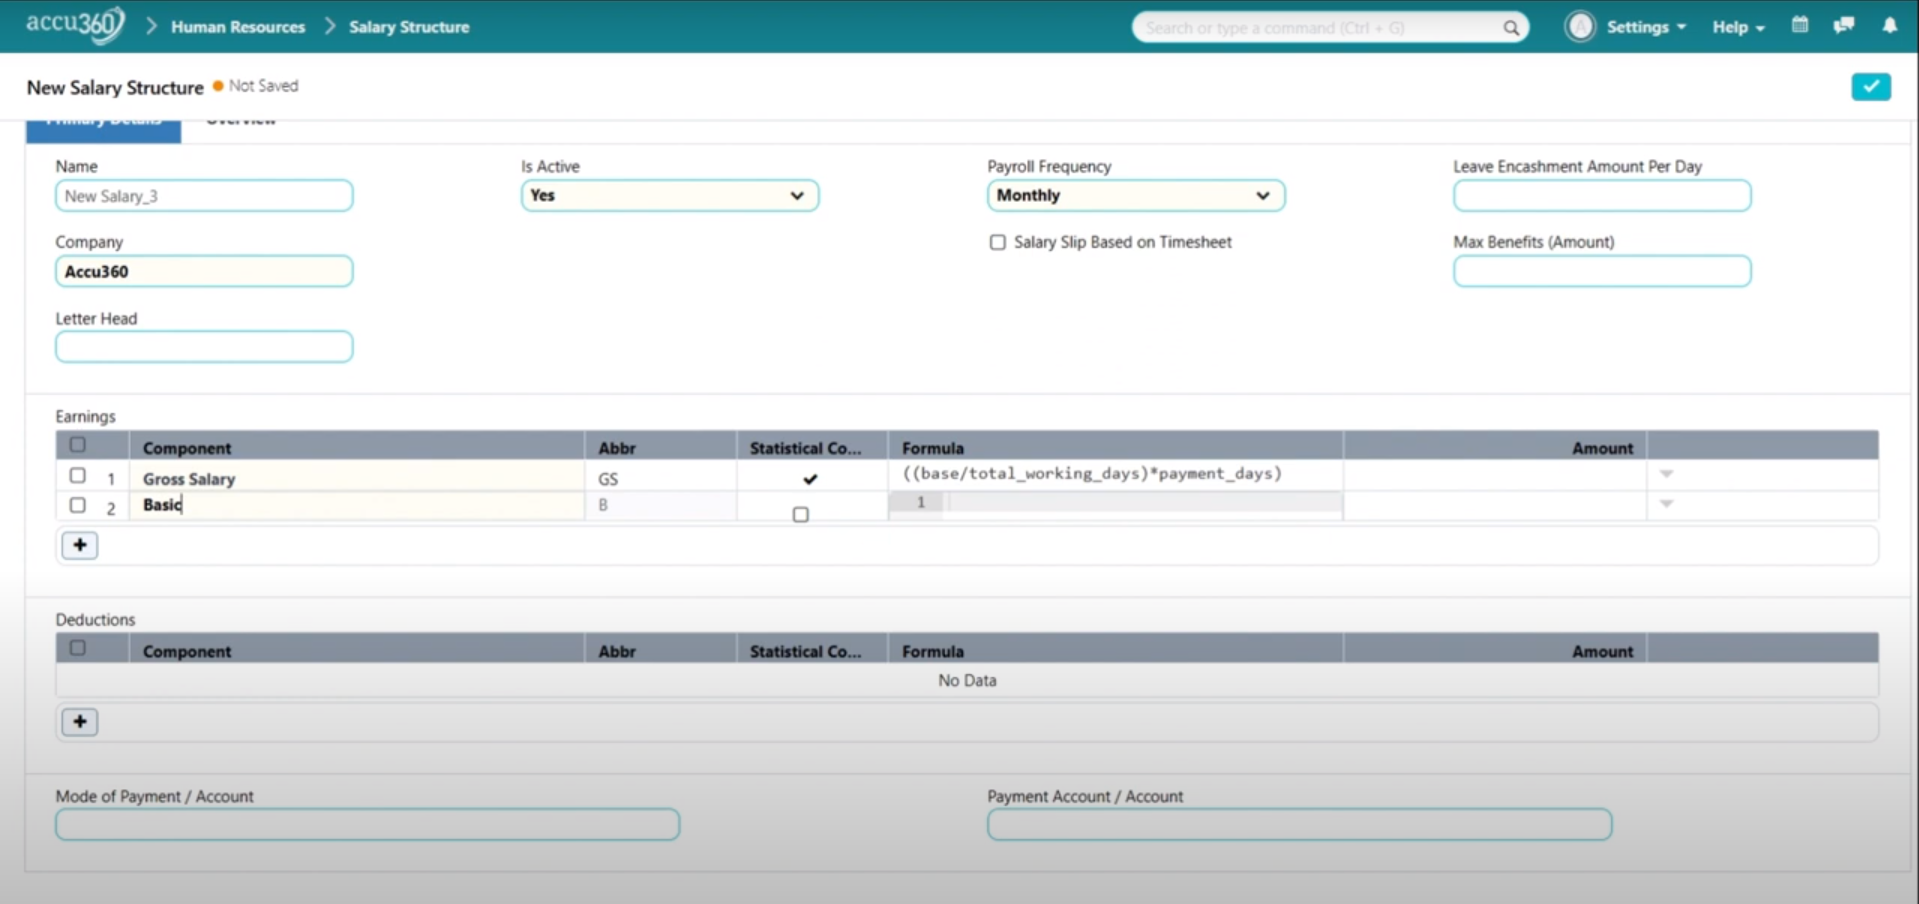
Task: Focus Payment Account / Account field
Action: point(1299,824)
